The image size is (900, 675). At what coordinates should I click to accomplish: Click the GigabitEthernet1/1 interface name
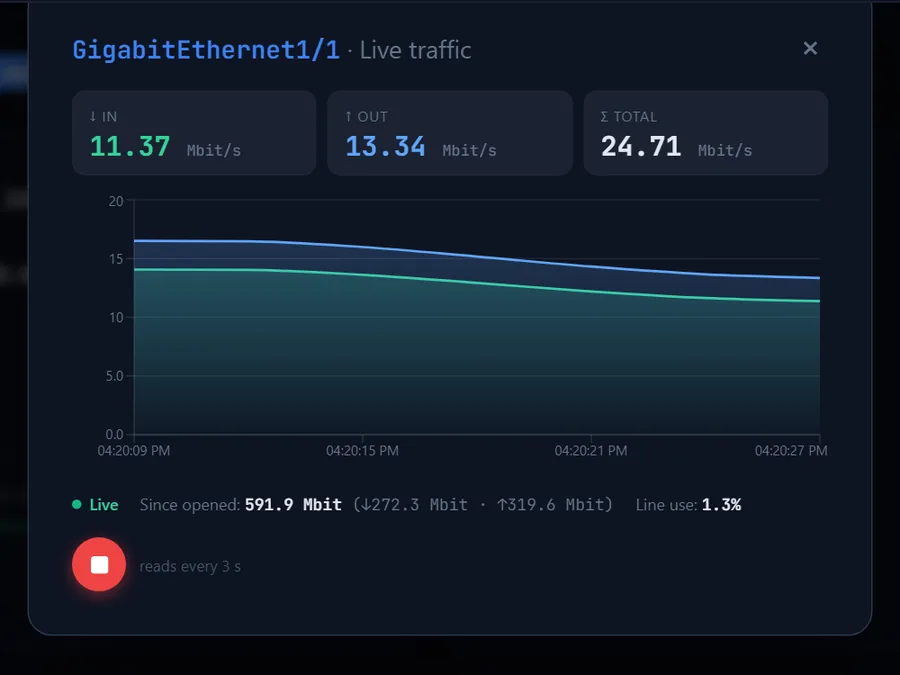click(206, 50)
